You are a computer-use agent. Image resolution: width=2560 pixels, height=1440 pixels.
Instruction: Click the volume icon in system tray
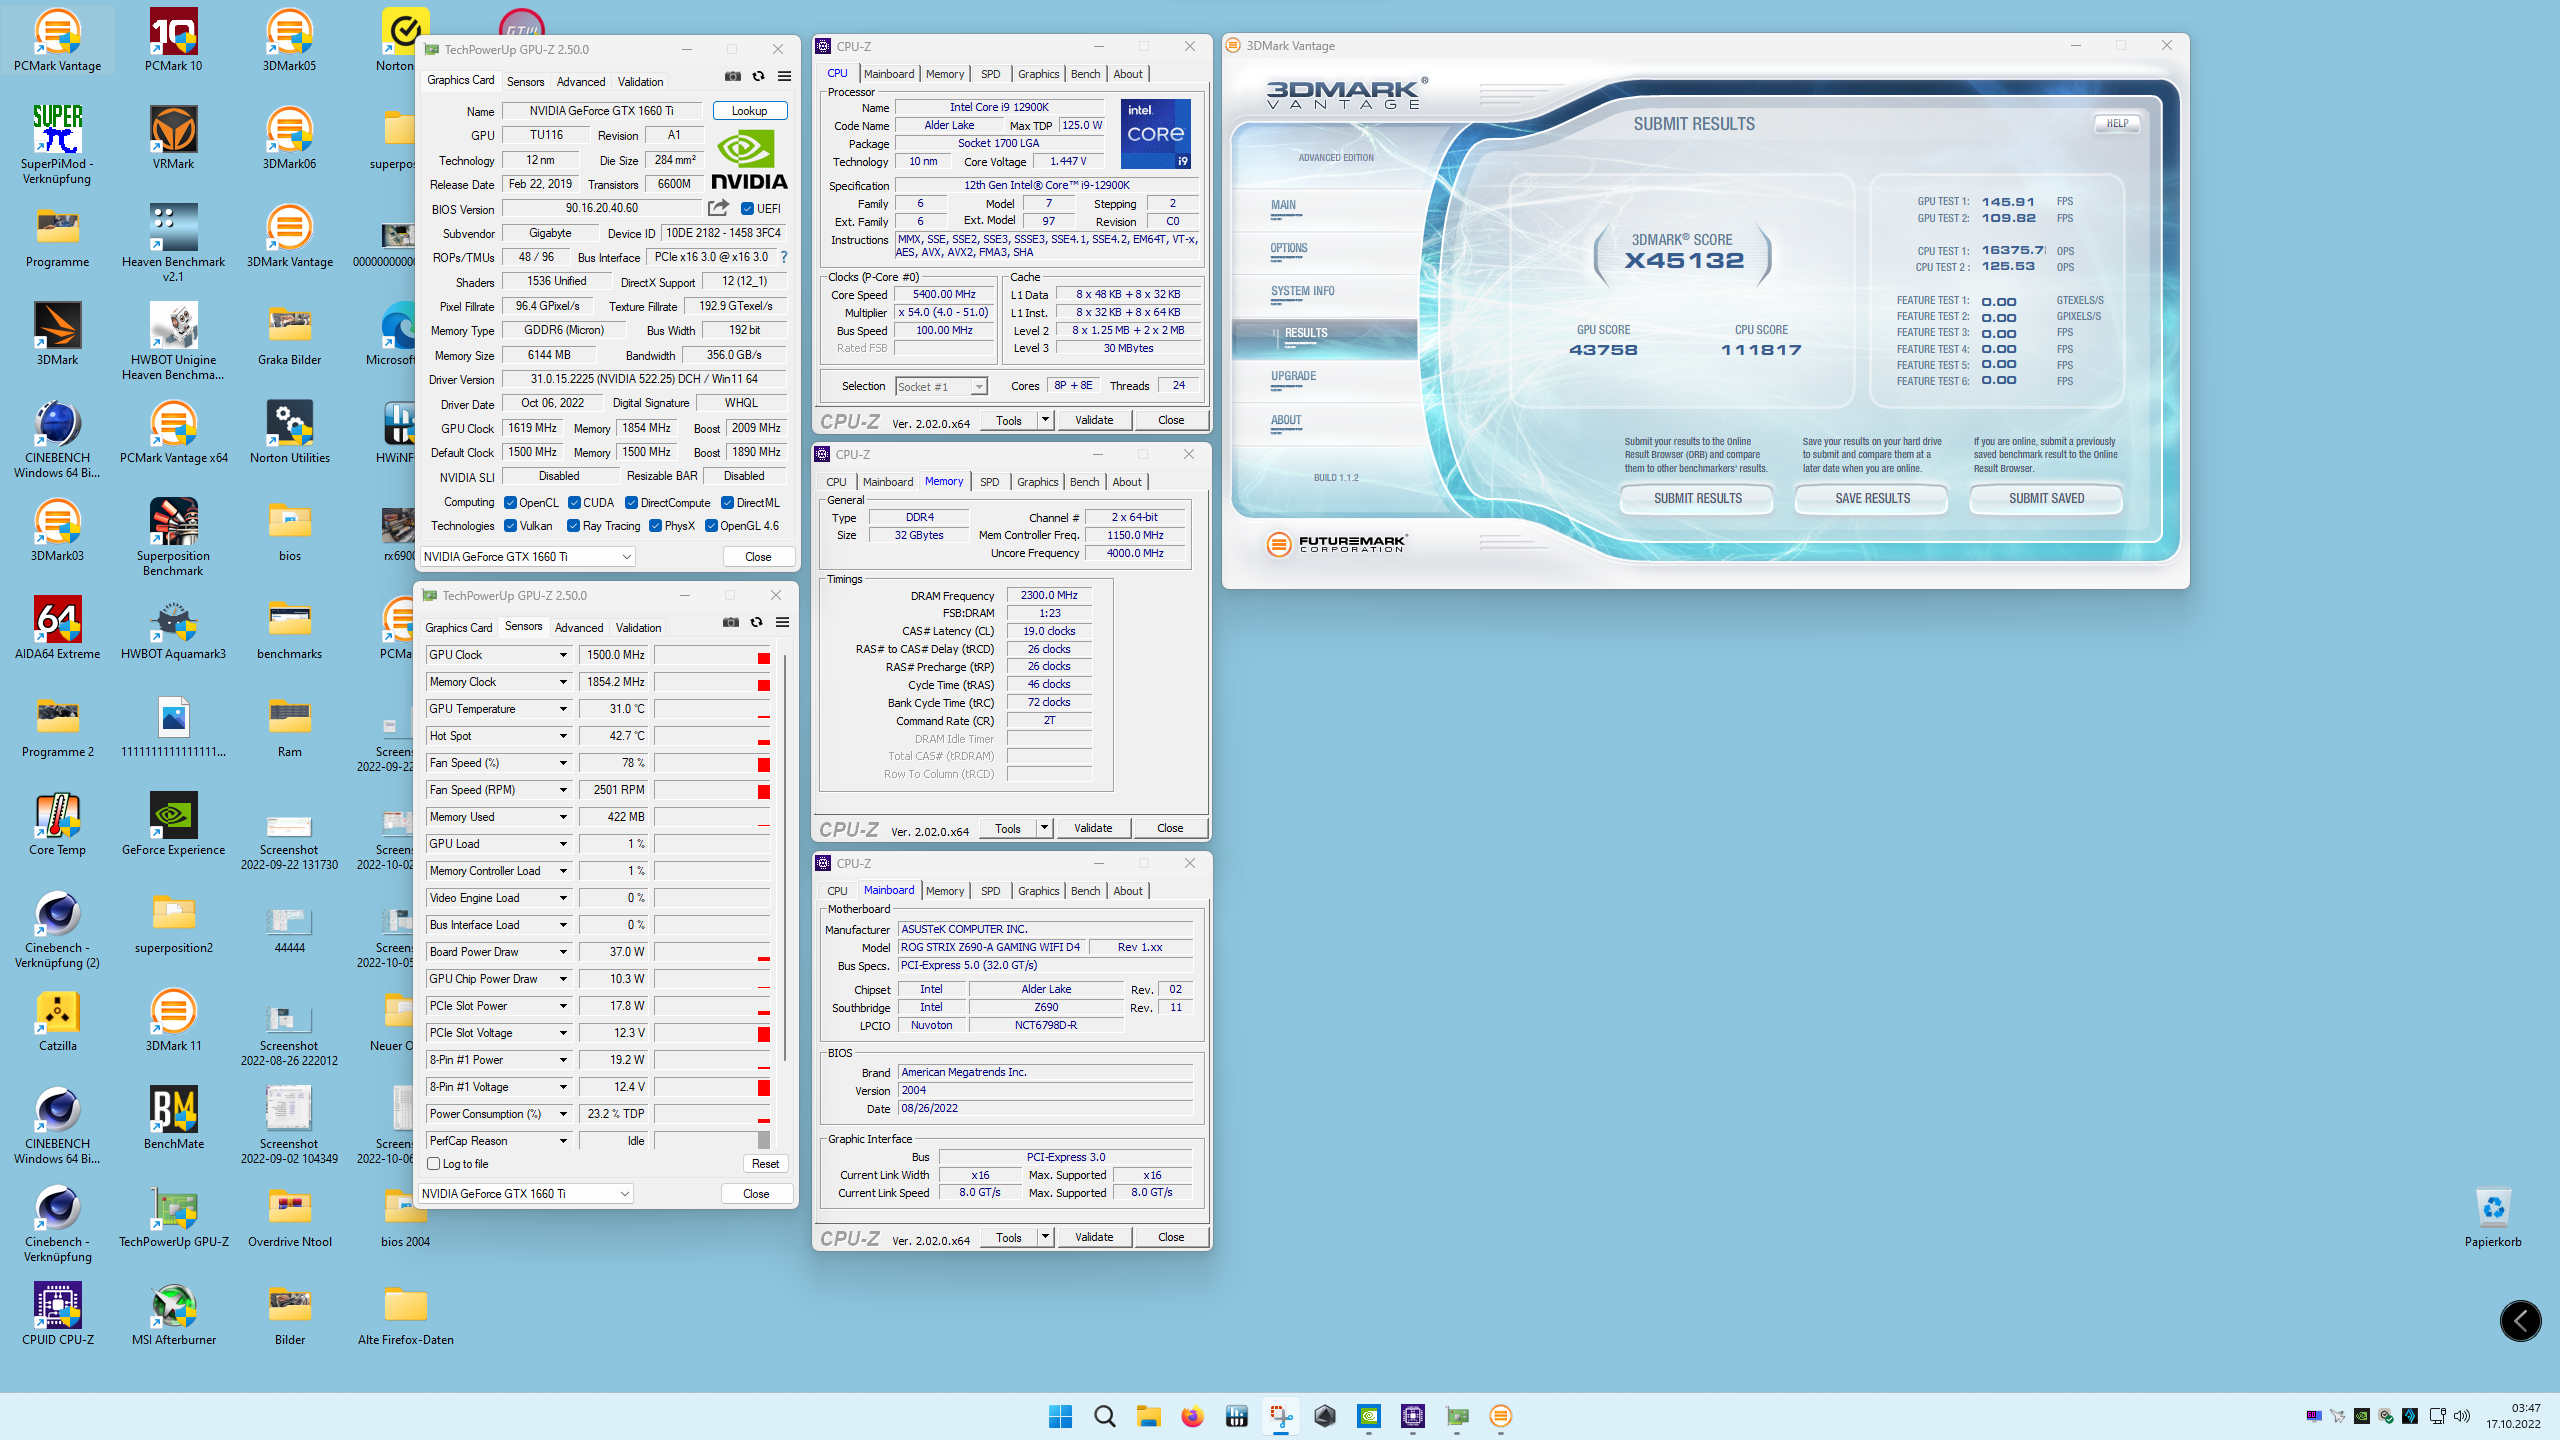pos(2462,1416)
